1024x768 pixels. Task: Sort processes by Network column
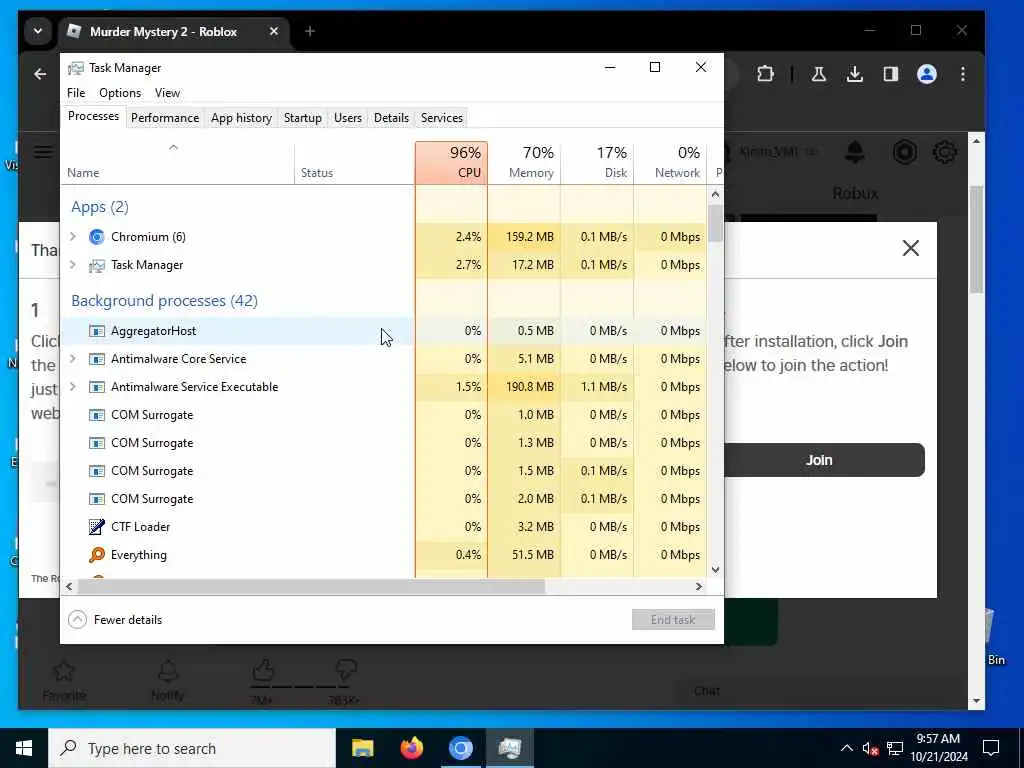click(670, 163)
